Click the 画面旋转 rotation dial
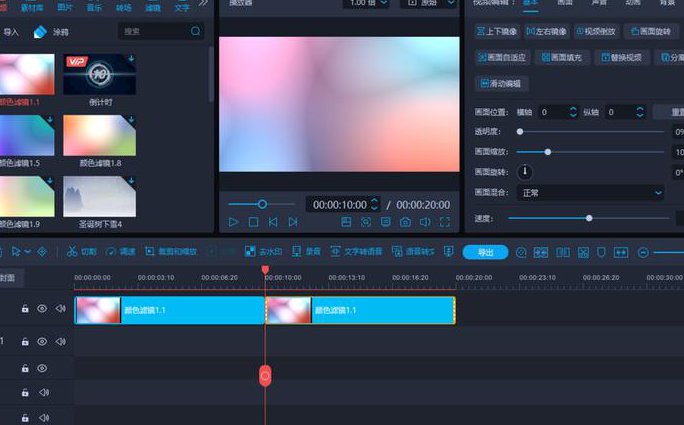Screen dimensions: 684x425 pos(525,171)
